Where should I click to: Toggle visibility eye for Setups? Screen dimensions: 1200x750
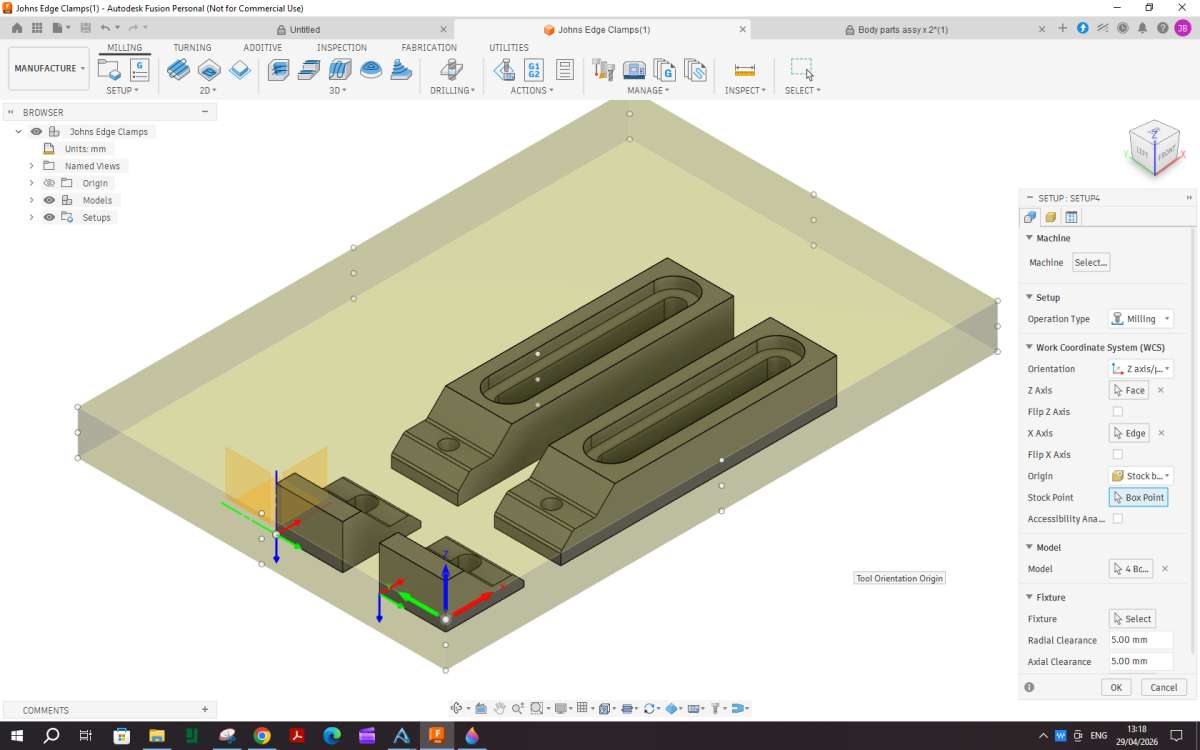pos(49,217)
